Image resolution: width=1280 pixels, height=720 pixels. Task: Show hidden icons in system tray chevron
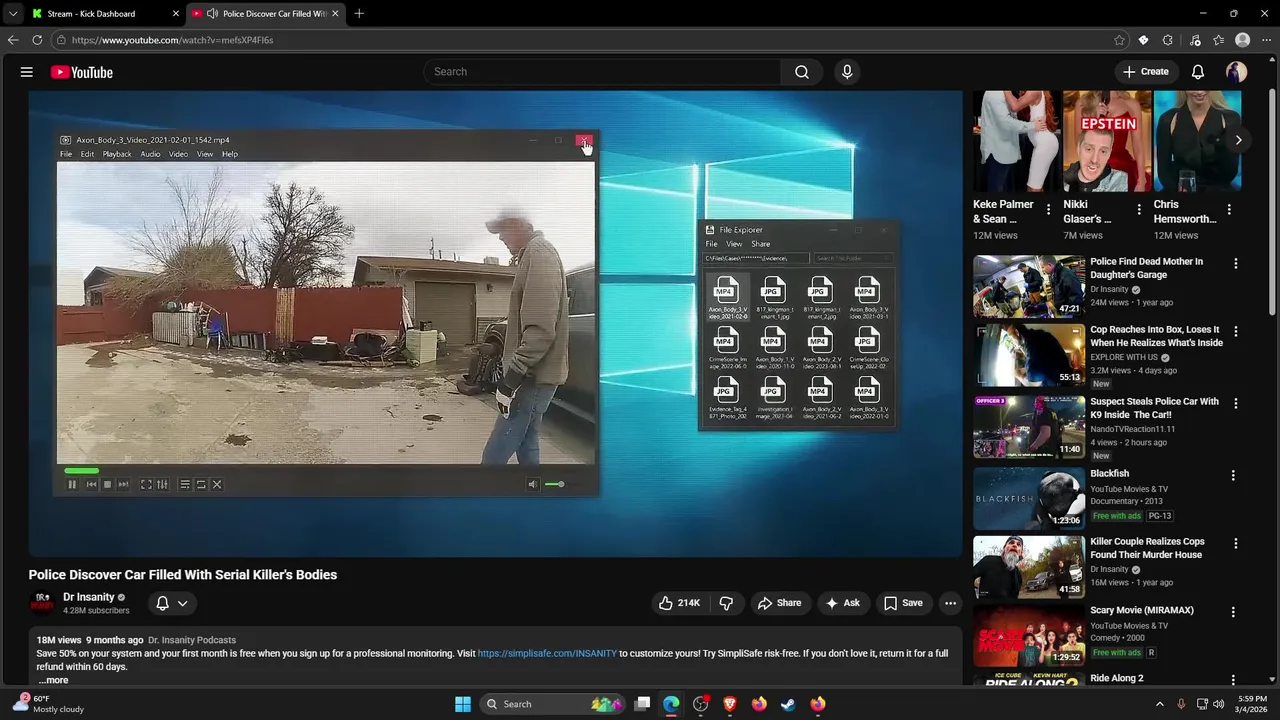click(x=1160, y=704)
